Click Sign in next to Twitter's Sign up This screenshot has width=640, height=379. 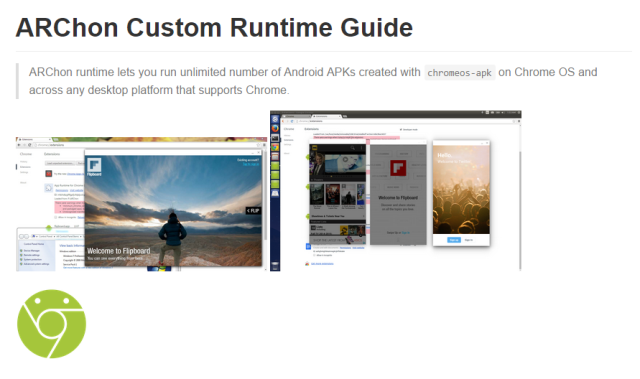pos(469,240)
